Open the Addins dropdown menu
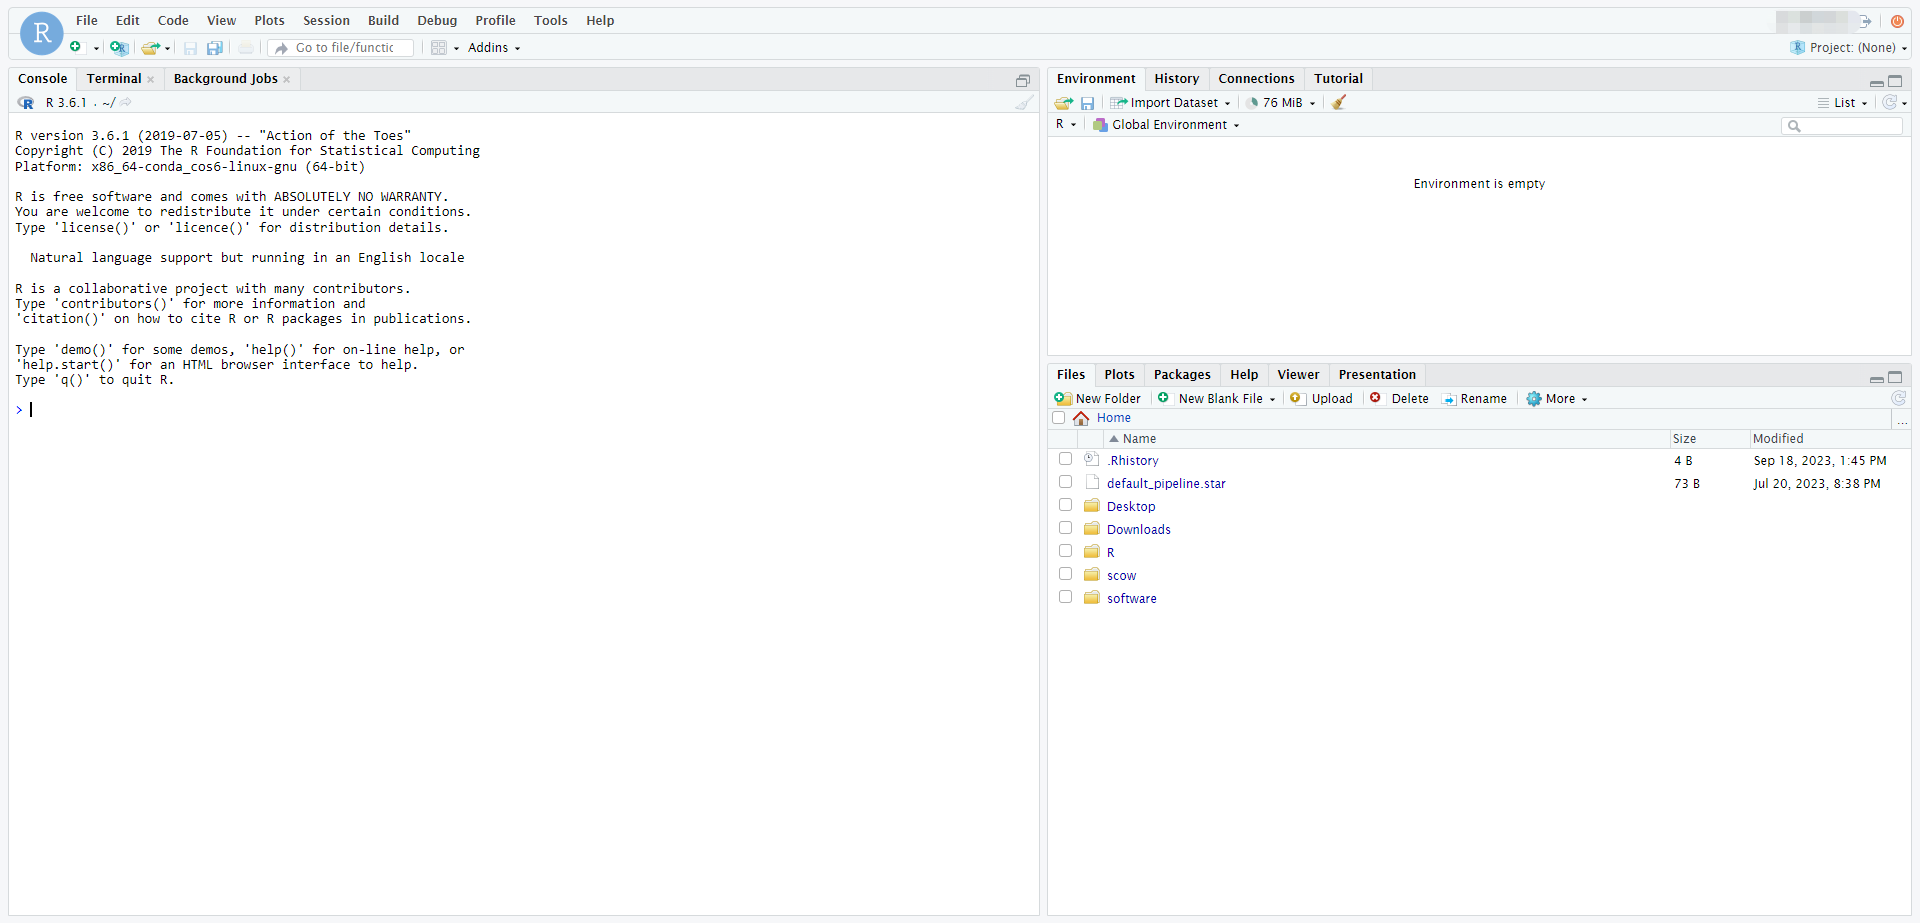 click(x=493, y=48)
